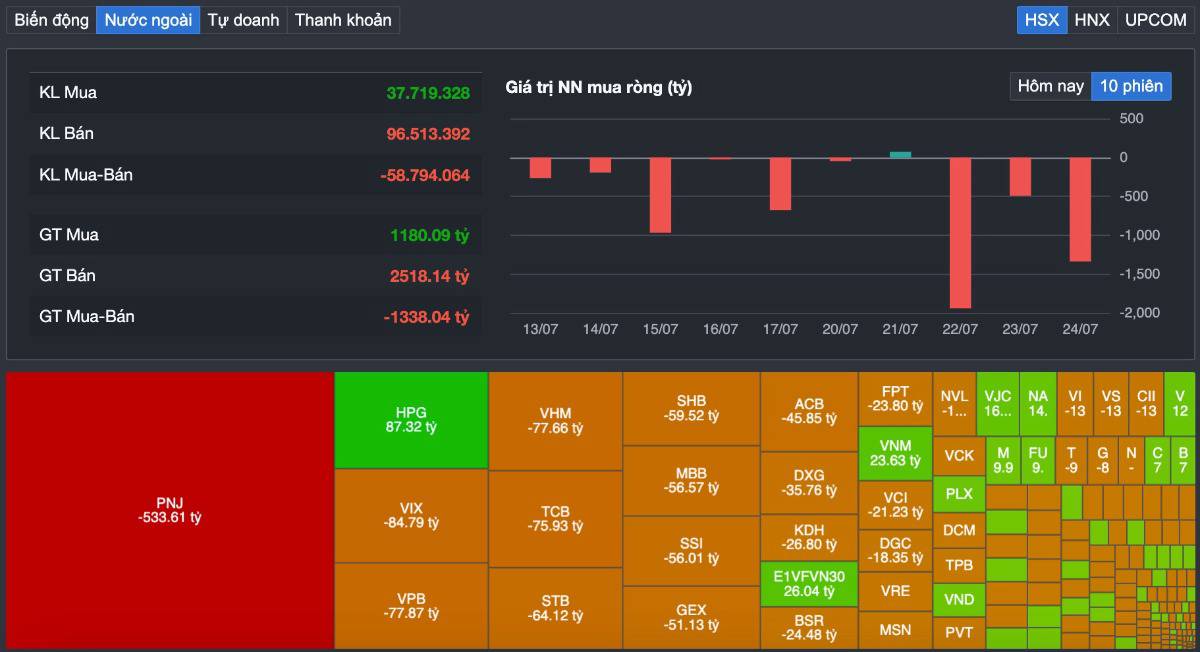
Task: Select the BSR -24.48 tỷ tile
Action: coord(809,627)
